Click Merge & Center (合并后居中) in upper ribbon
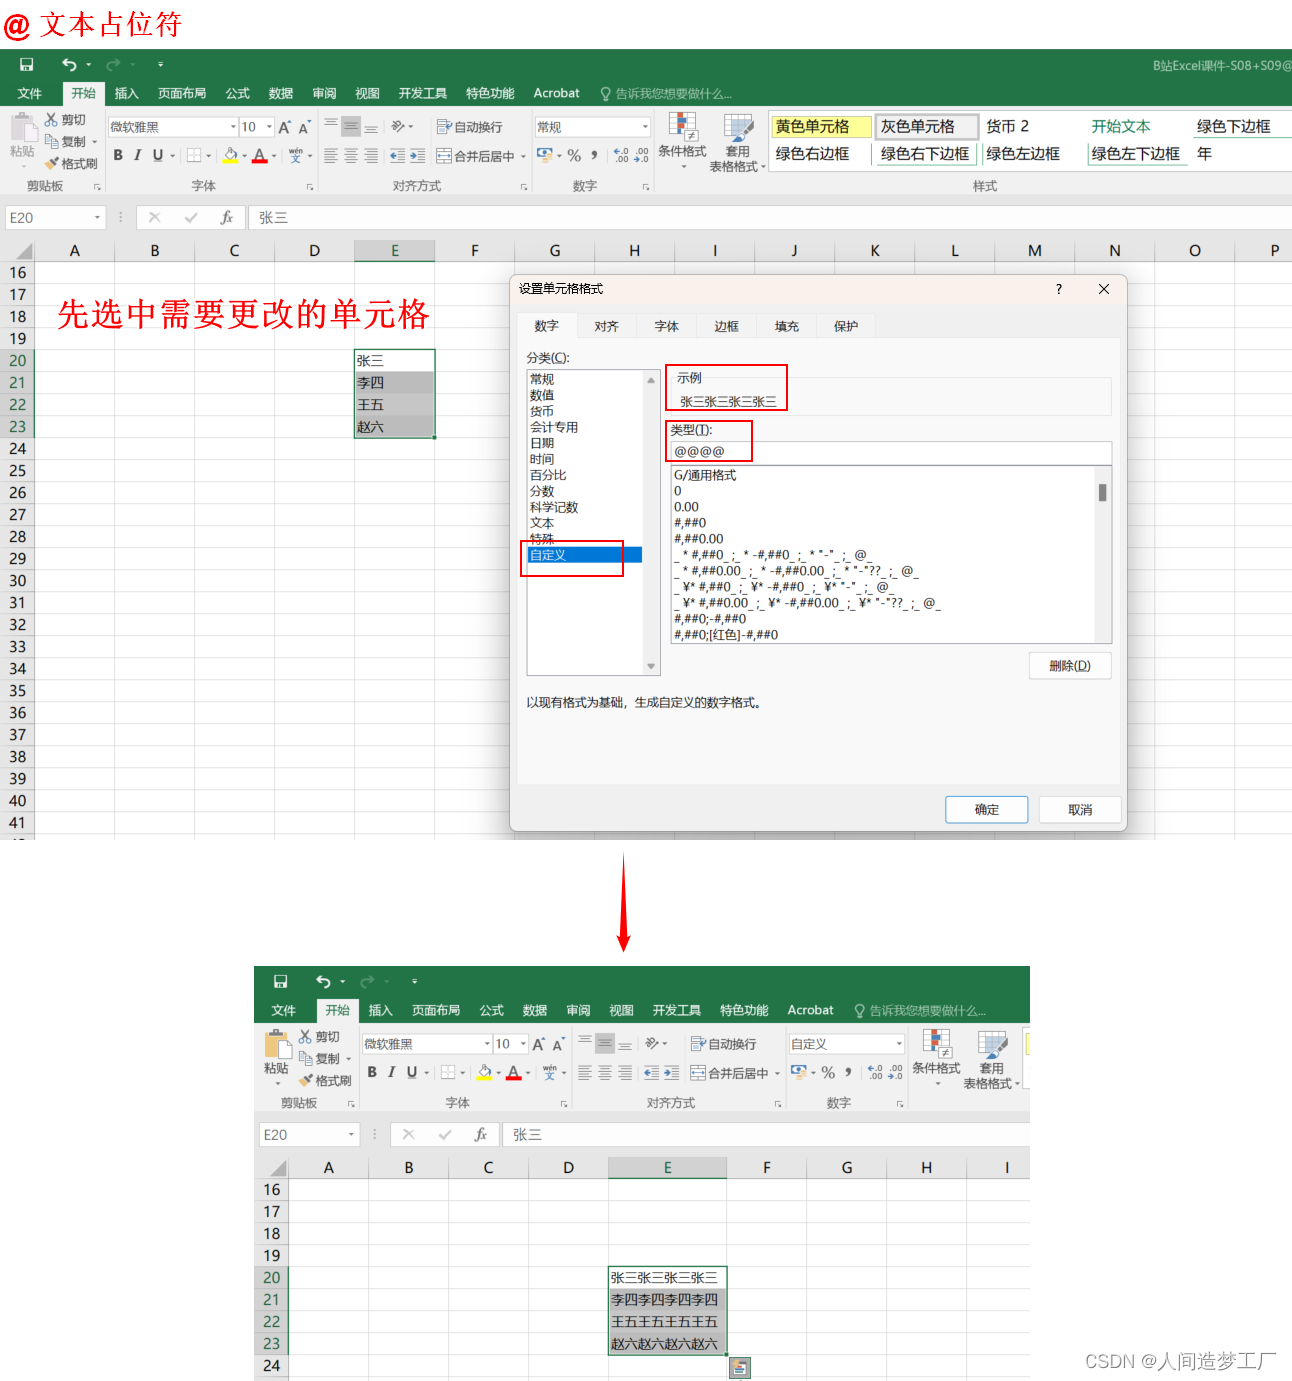This screenshot has width=1292, height=1381. [x=476, y=156]
